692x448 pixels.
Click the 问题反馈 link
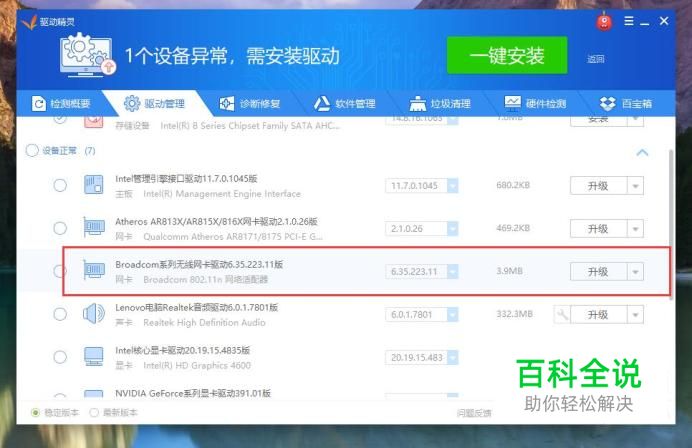pyautogui.click(x=474, y=413)
